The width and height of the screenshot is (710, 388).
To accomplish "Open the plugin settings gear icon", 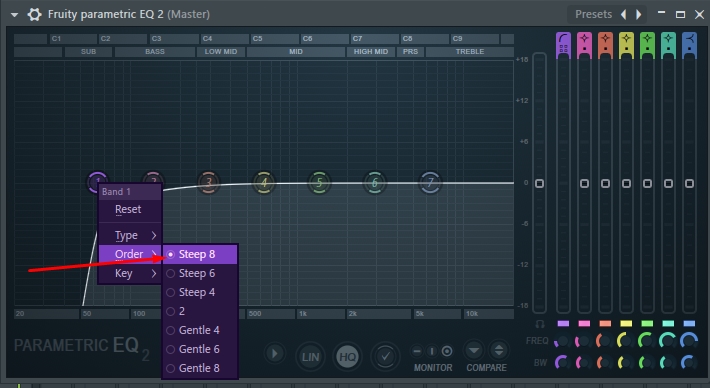I will pyautogui.click(x=34, y=14).
